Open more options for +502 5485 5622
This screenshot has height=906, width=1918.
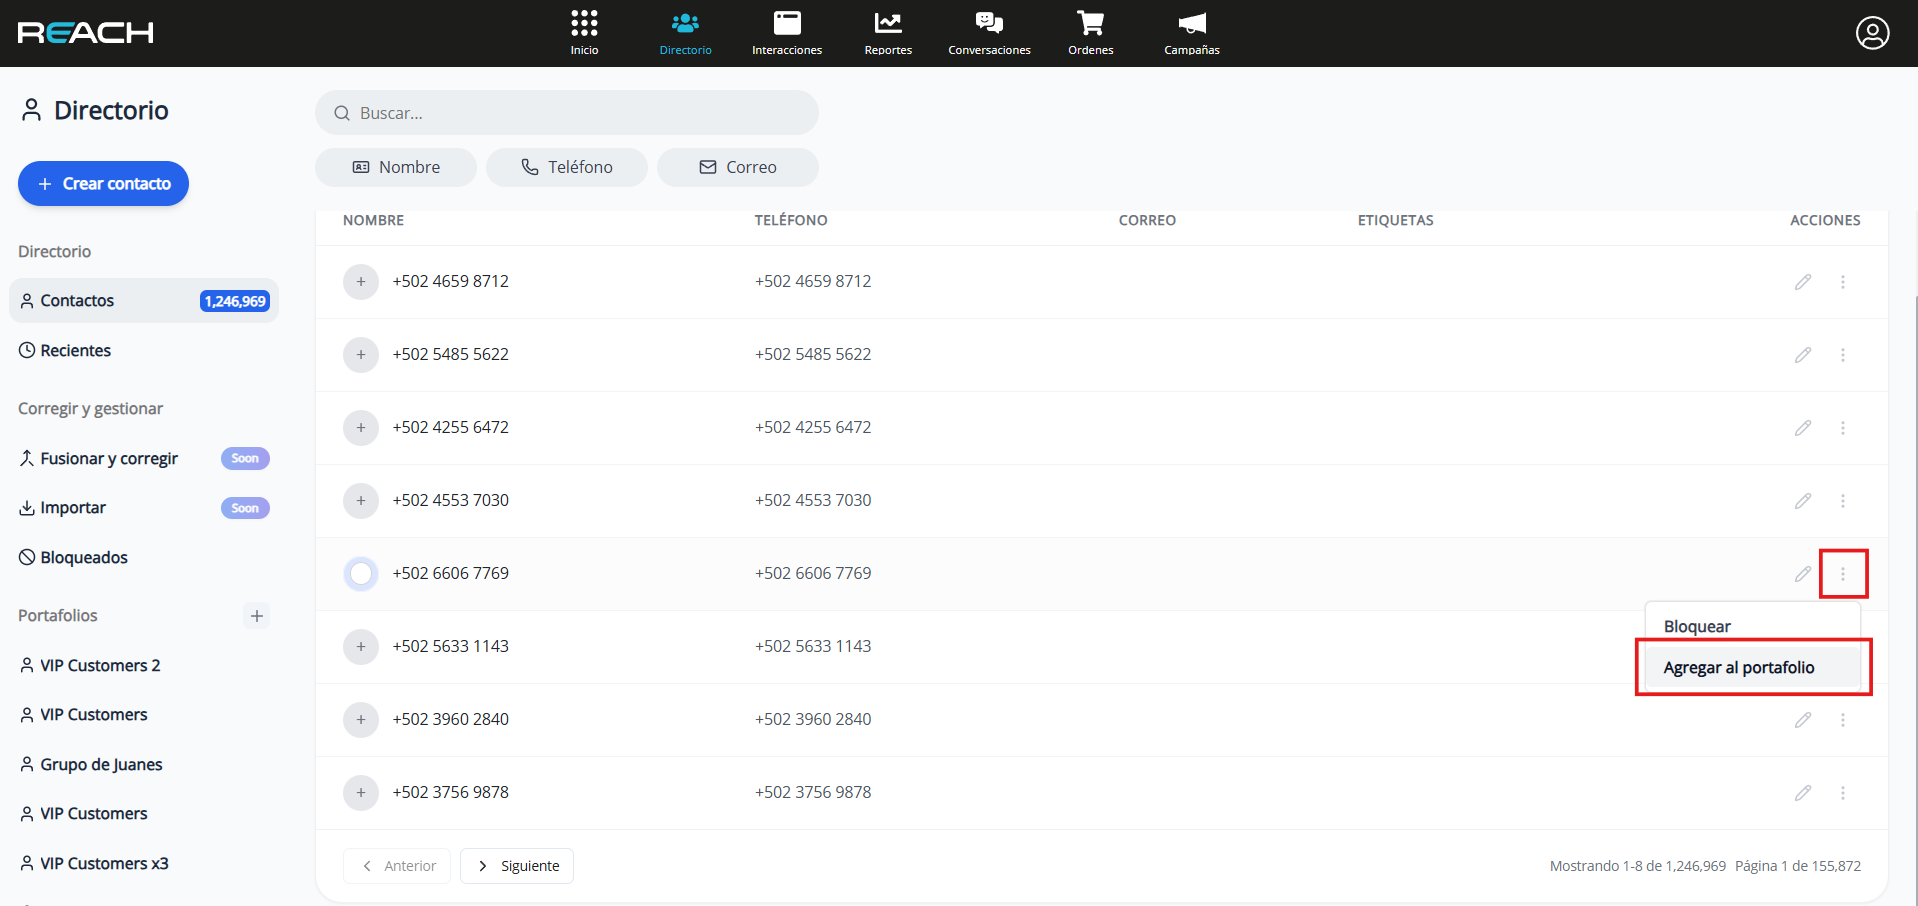click(1842, 355)
